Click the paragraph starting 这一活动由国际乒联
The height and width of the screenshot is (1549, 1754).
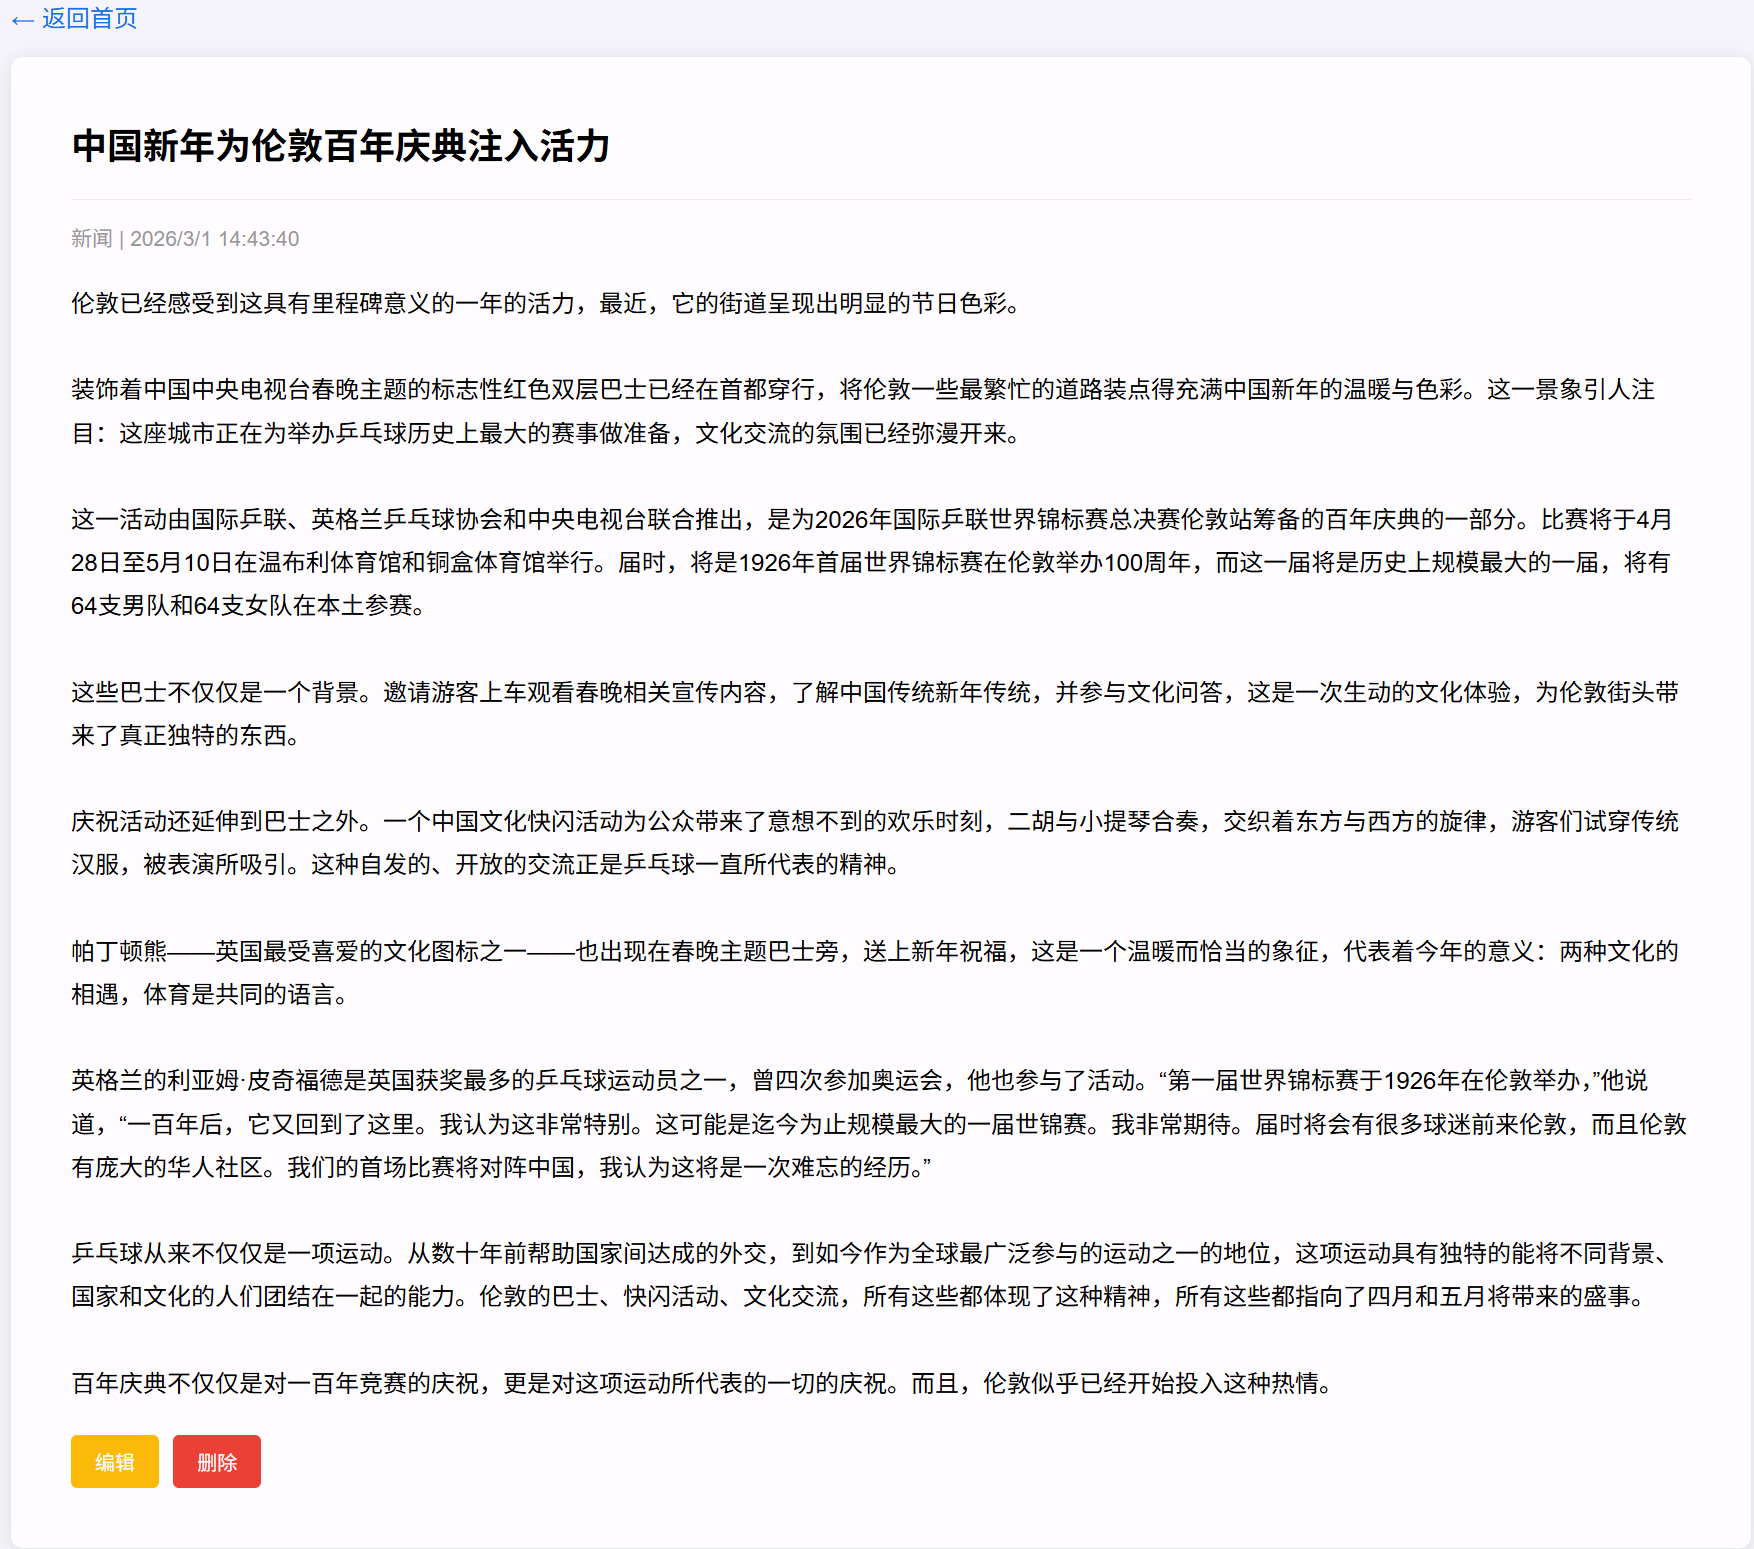(x=872, y=562)
